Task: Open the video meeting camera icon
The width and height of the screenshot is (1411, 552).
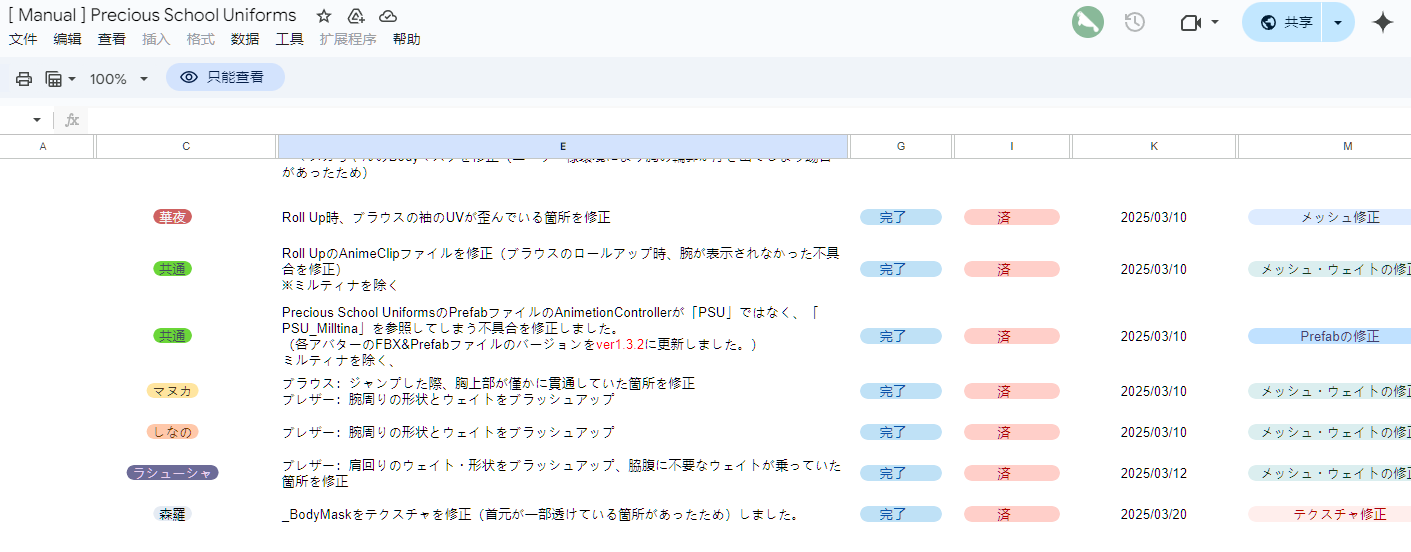Action: pos(1190,22)
